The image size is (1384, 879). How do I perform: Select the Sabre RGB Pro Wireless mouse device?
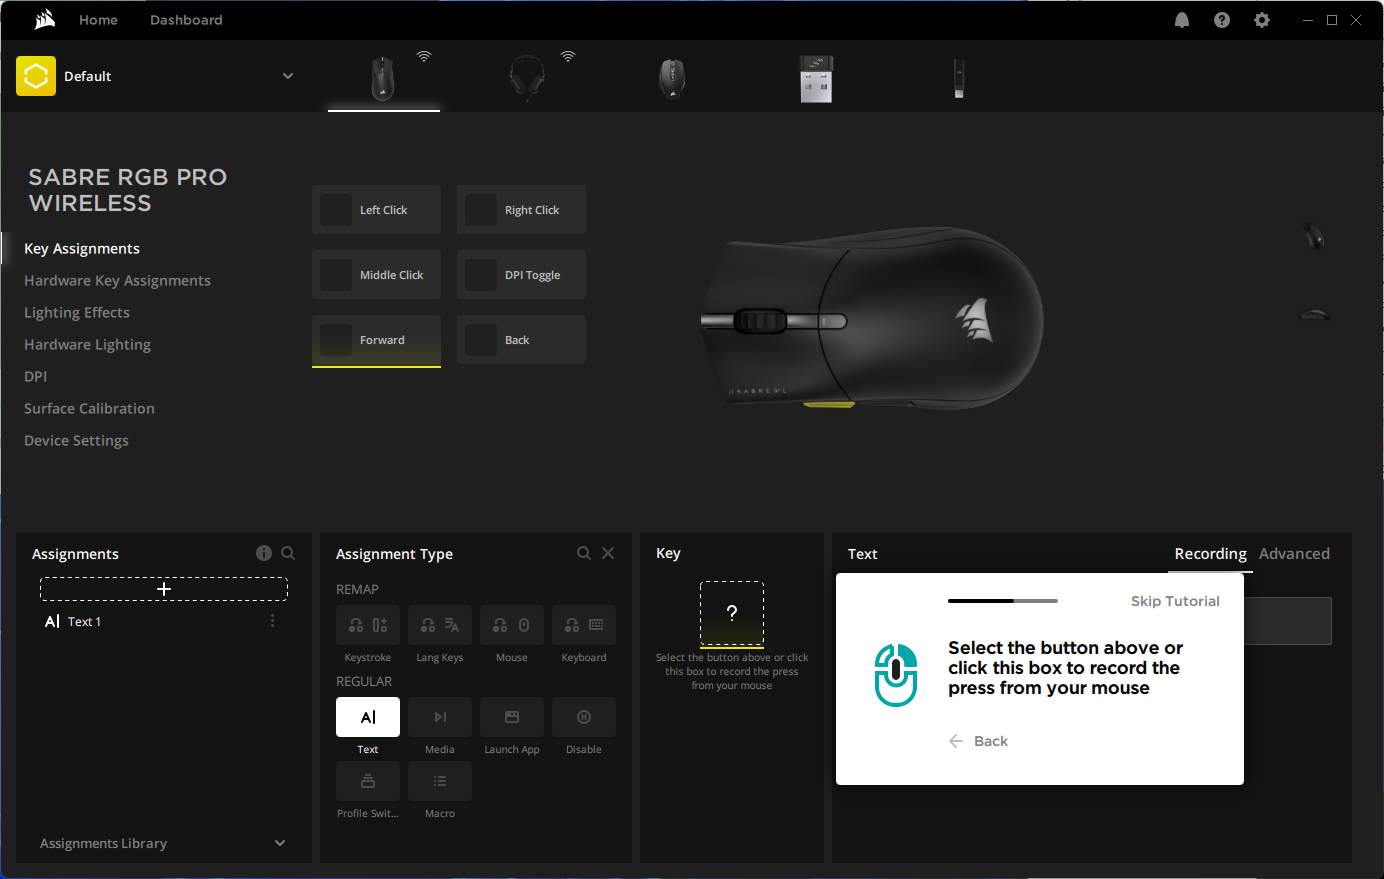tap(384, 78)
